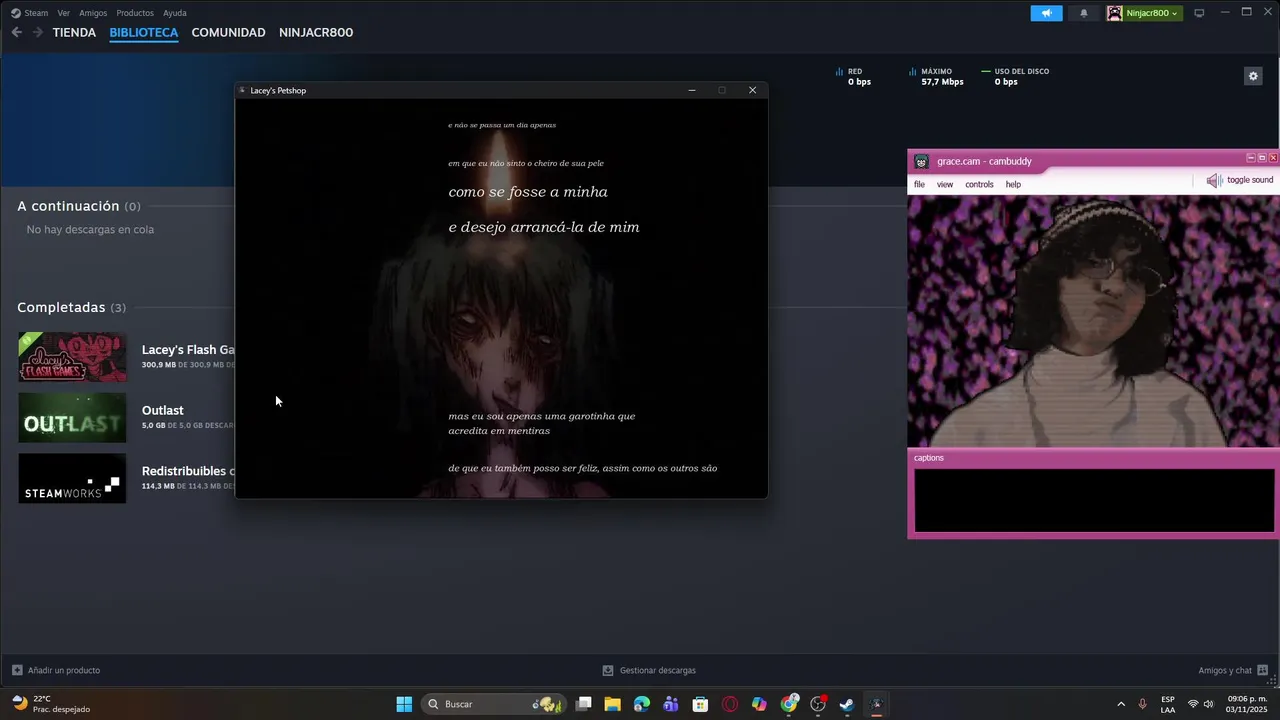Maximize the cambuddy window

1262,158
